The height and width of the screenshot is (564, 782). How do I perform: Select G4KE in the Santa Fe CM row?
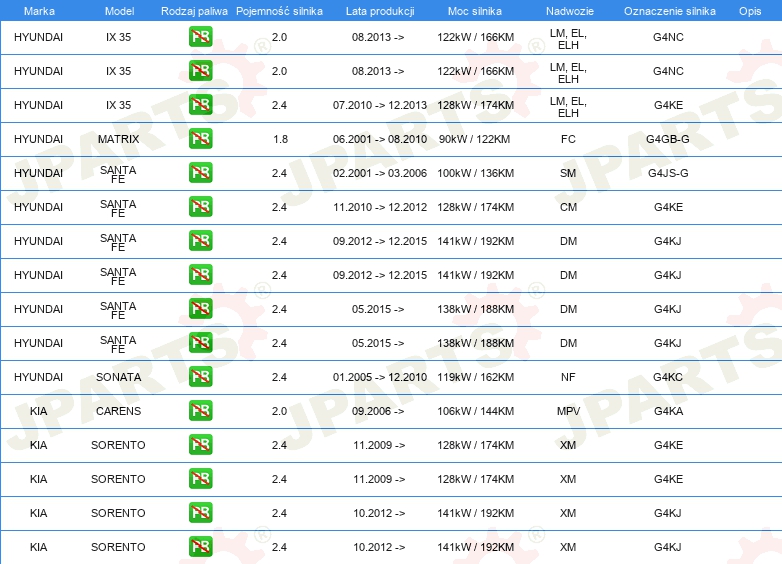(668, 207)
